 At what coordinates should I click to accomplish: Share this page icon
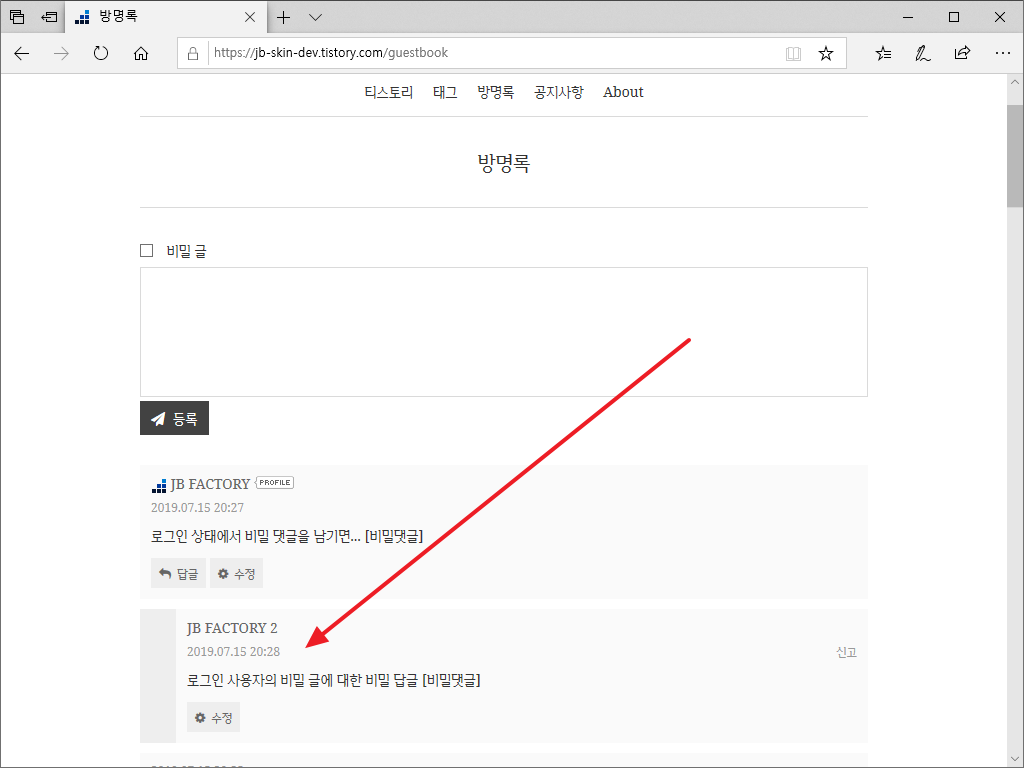[962, 53]
